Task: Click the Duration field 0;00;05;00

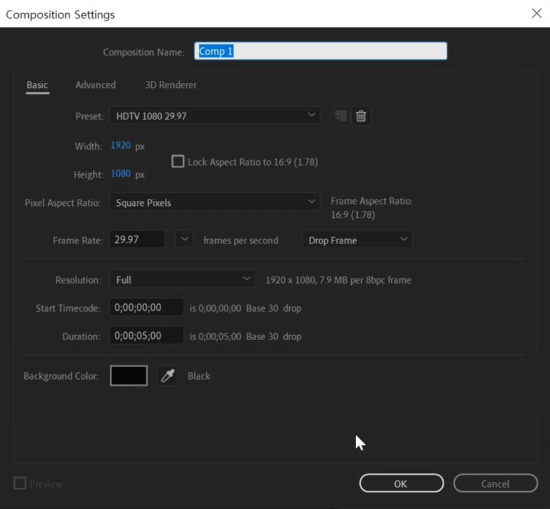Action: coord(146,336)
